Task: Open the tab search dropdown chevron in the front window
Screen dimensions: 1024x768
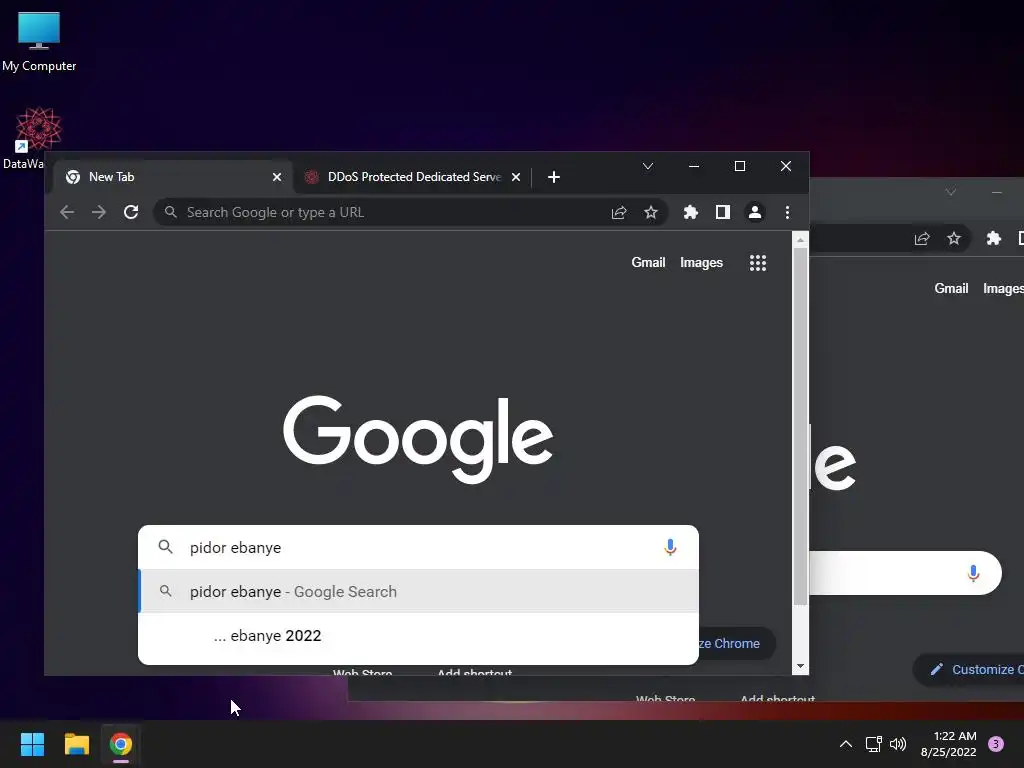Action: pyautogui.click(x=648, y=167)
